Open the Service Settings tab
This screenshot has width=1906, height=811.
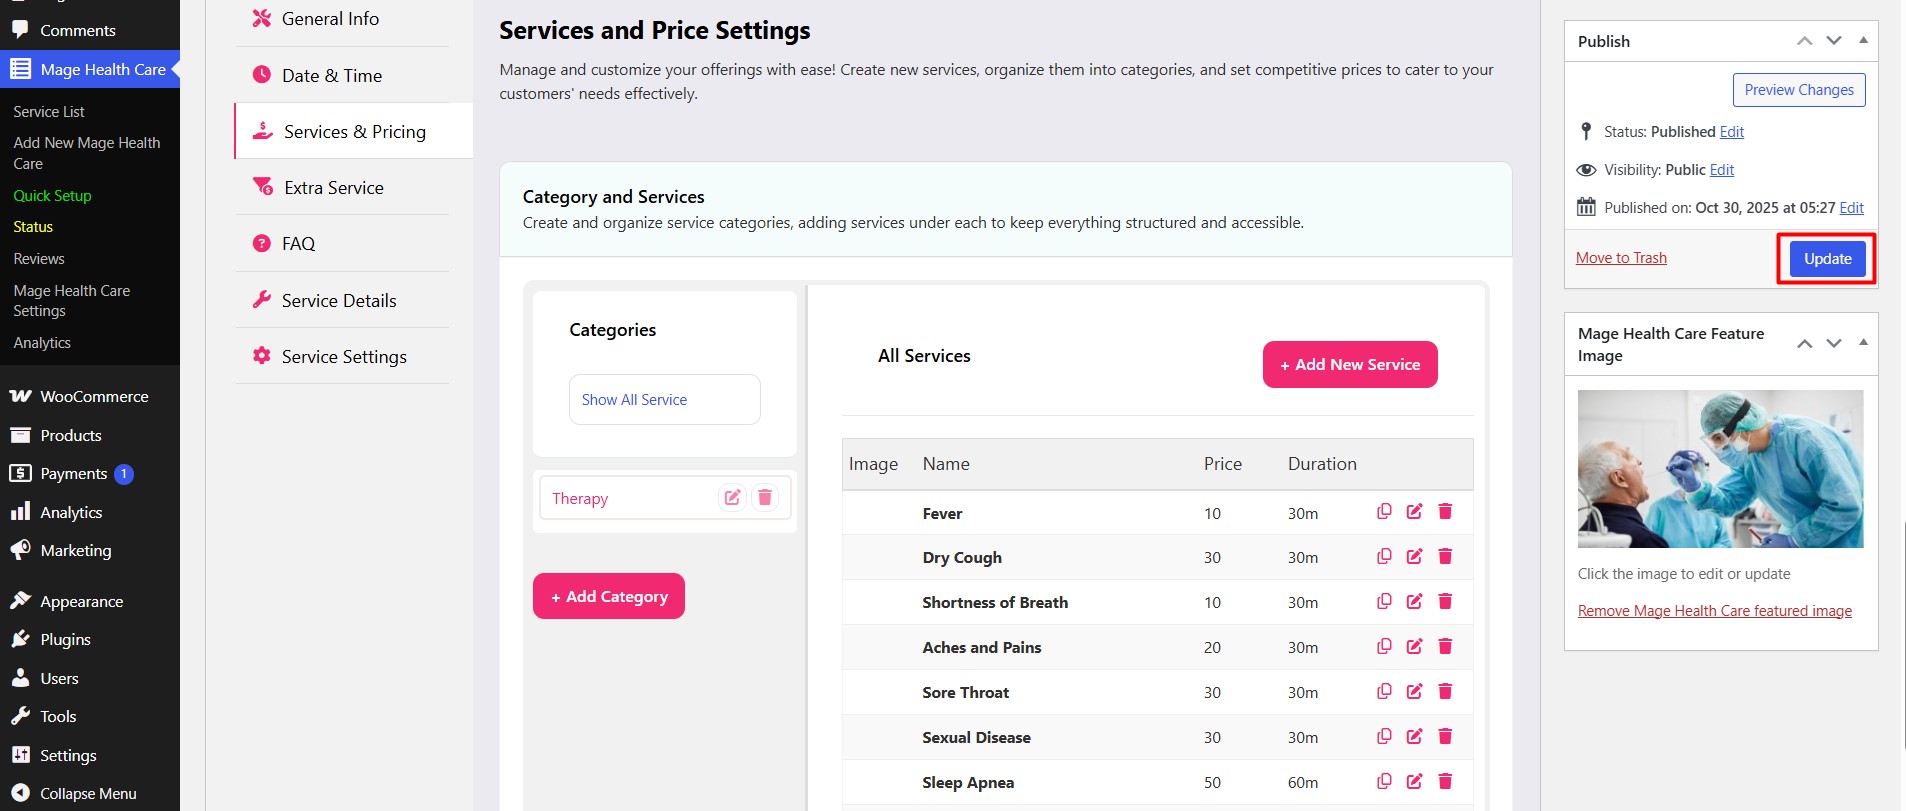pos(343,357)
